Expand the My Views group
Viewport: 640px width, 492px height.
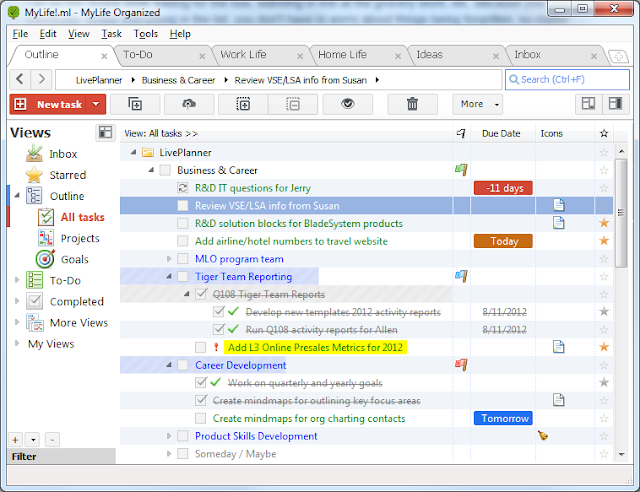point(17,343)
